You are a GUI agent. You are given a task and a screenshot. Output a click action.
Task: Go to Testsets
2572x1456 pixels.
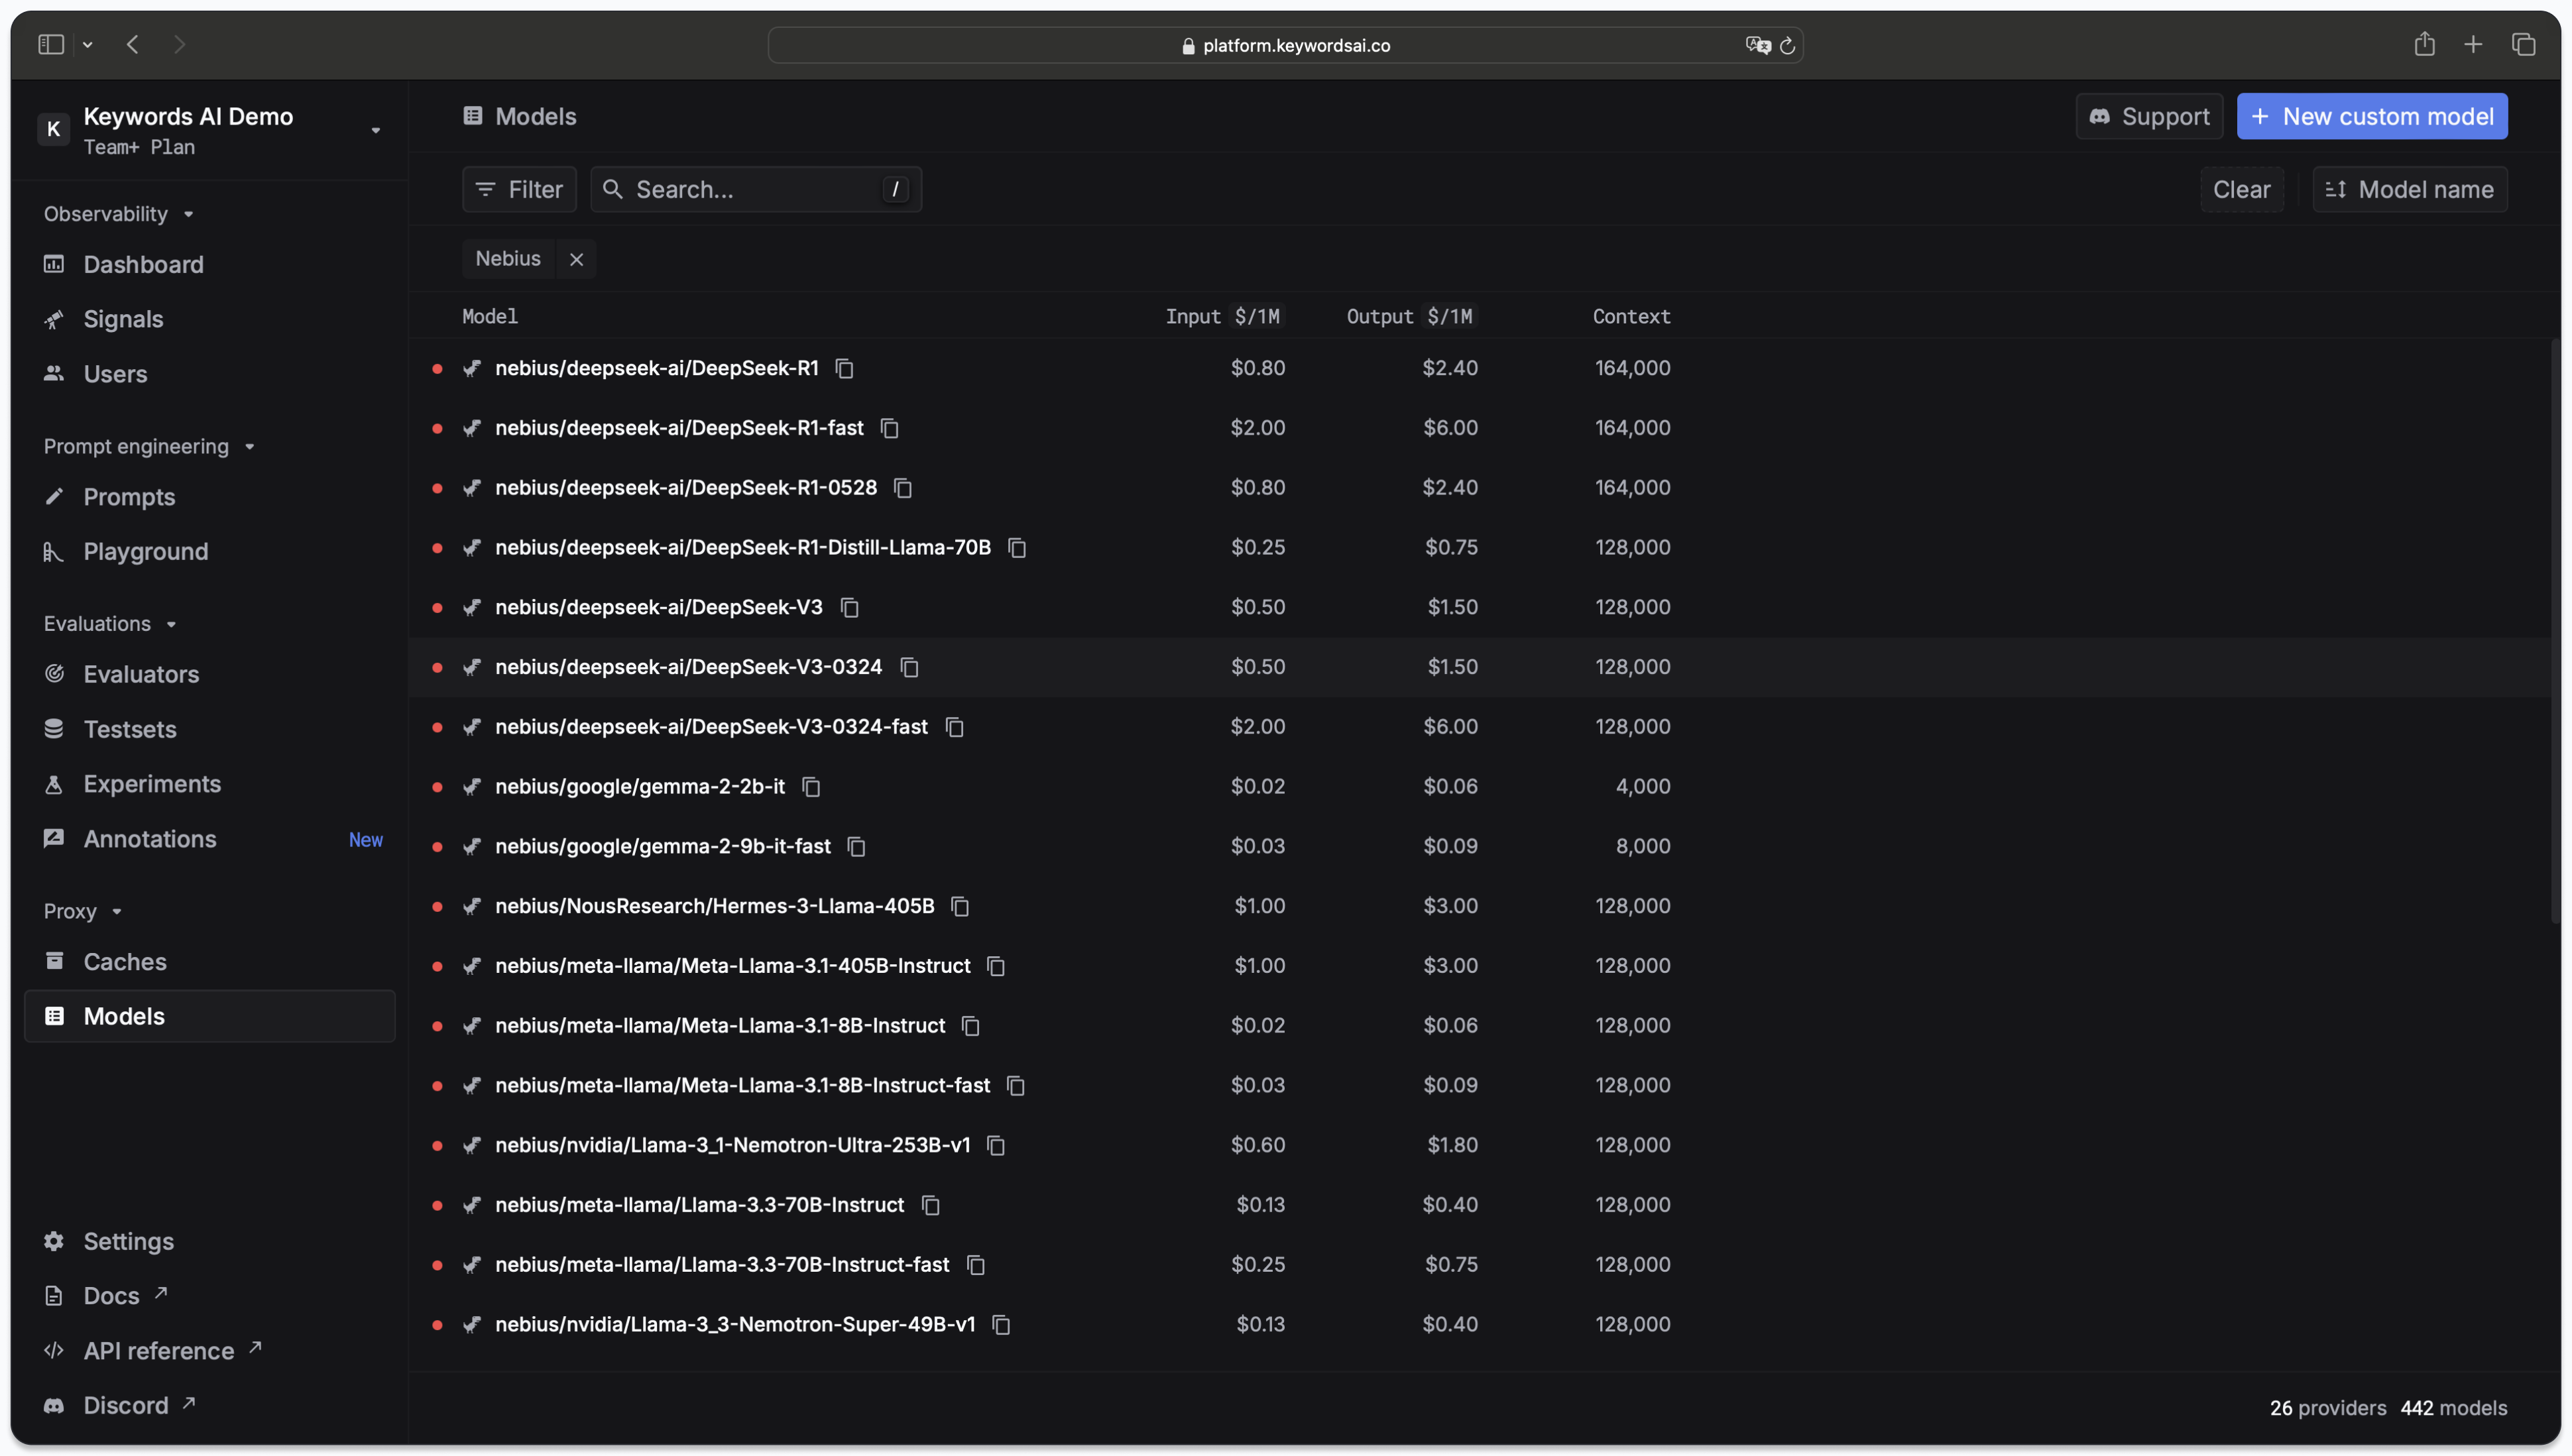(x=210, y=730)
